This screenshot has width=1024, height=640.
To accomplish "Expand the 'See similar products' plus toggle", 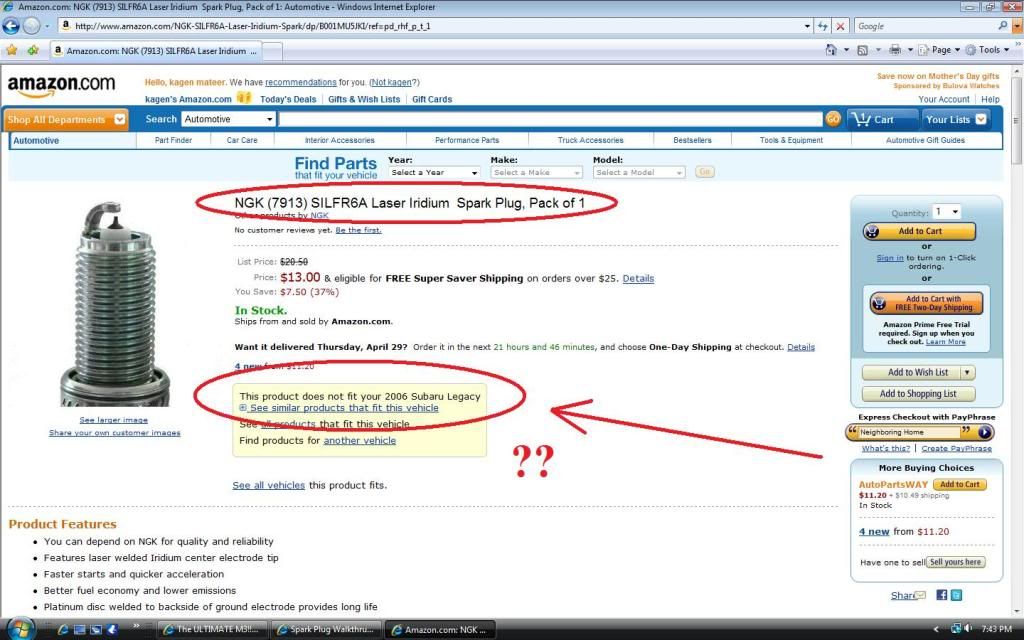I will [x=244, y=409].
